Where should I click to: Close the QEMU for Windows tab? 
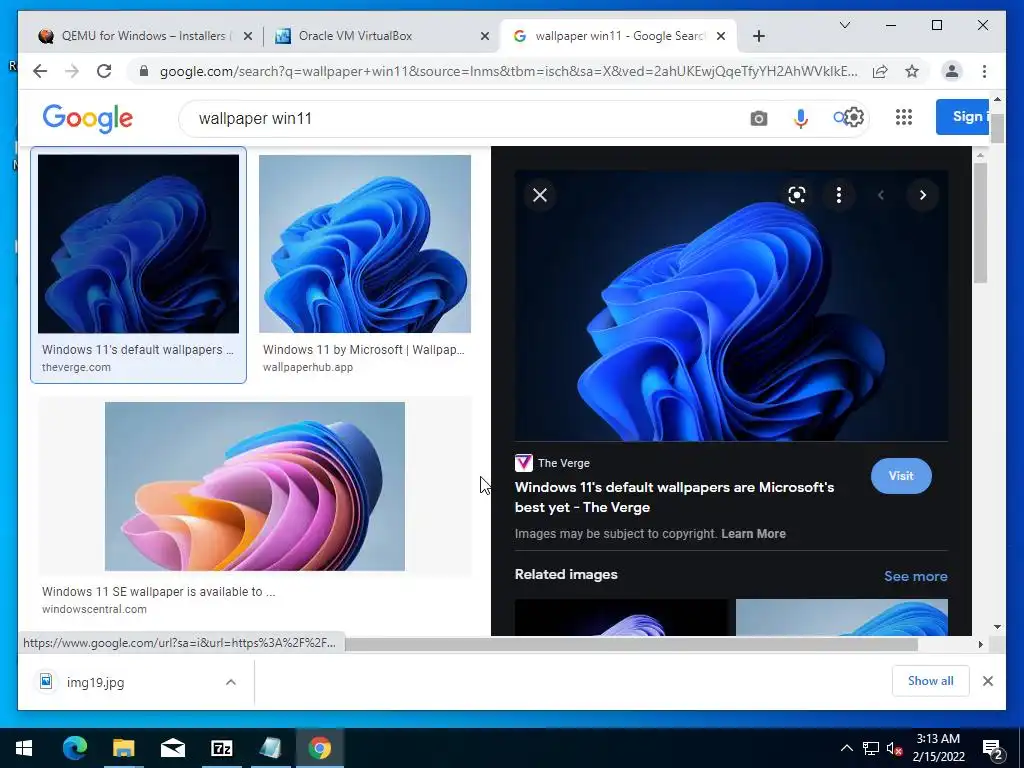[248, 36]
